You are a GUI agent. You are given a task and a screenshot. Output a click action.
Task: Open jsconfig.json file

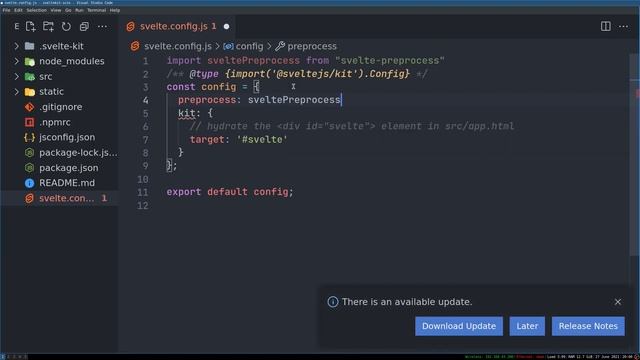click(67, 137)
